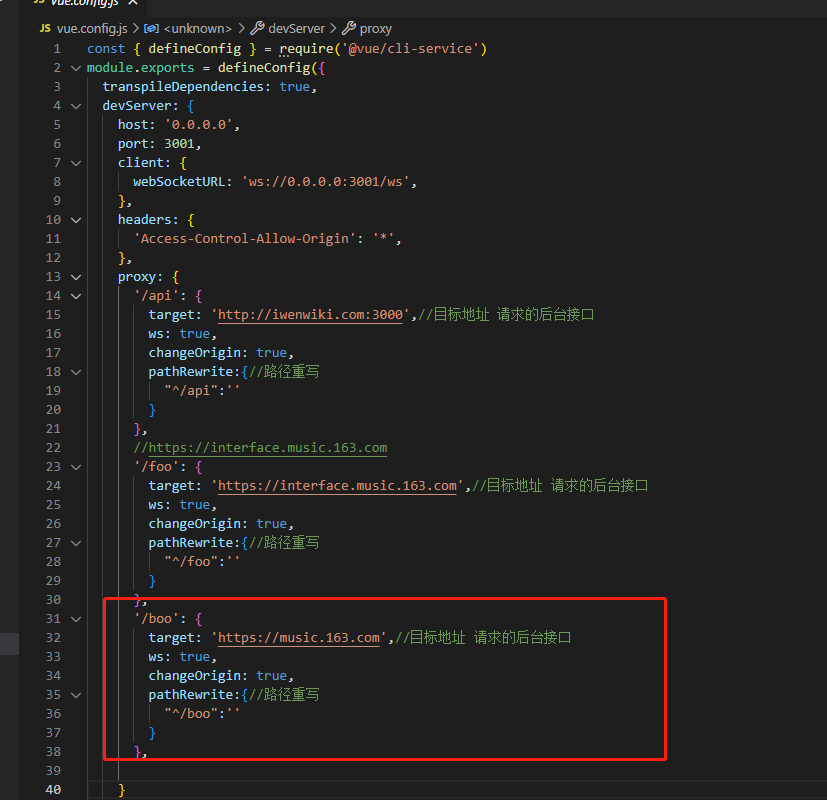827x800 pixels.
Task: Click the require call on line 1
Action: coord(306,49)
